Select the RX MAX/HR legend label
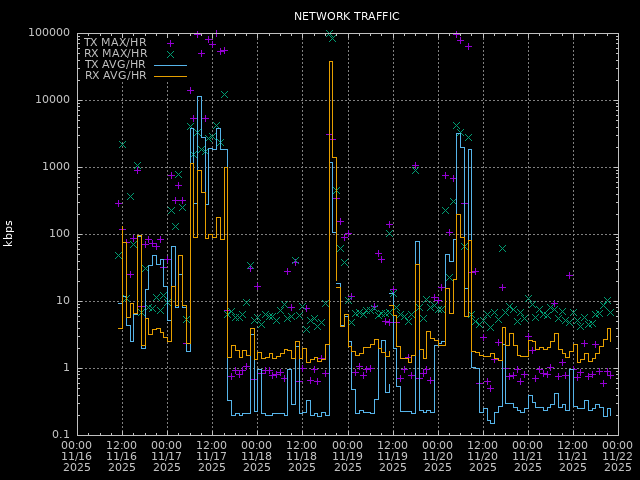The image size is (640, 480). 115,54
